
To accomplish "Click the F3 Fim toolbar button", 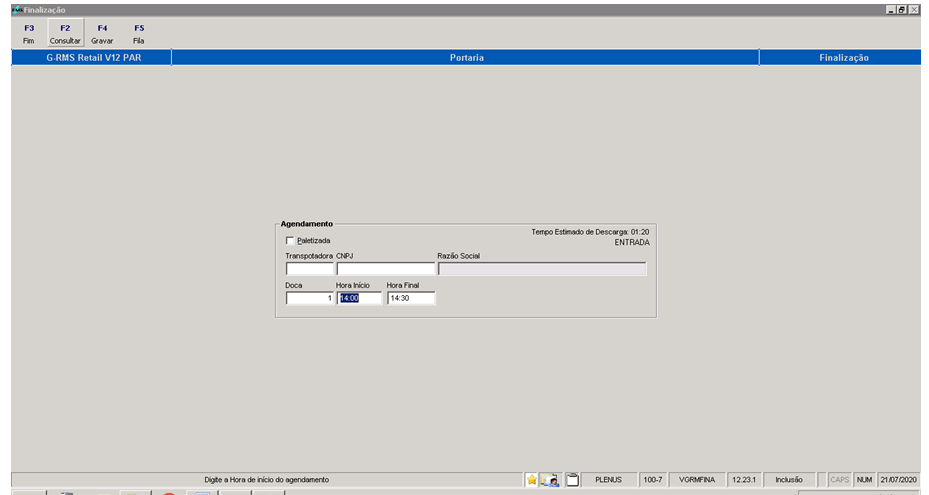I will coord(28,34).
